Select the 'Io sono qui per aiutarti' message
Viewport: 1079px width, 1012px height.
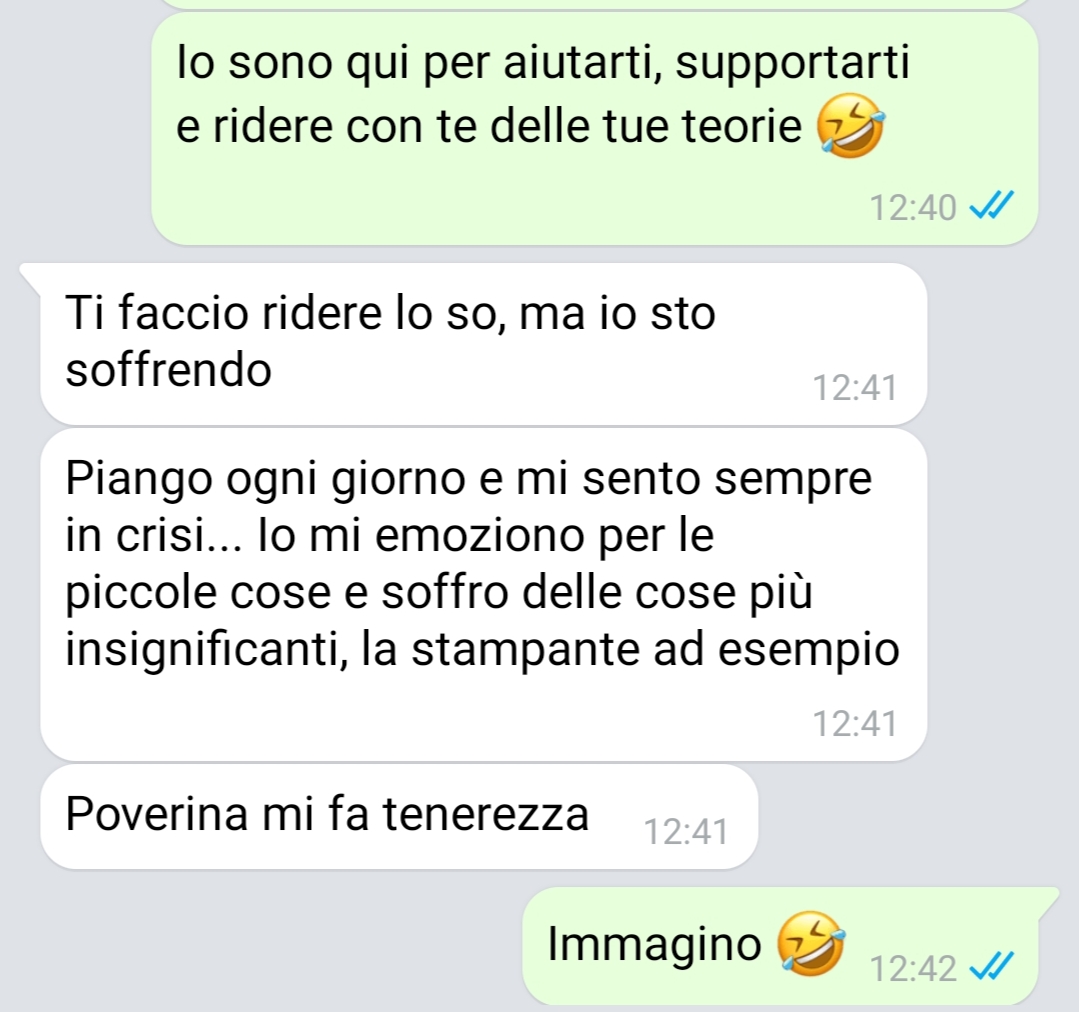click(x=595, y=128)
